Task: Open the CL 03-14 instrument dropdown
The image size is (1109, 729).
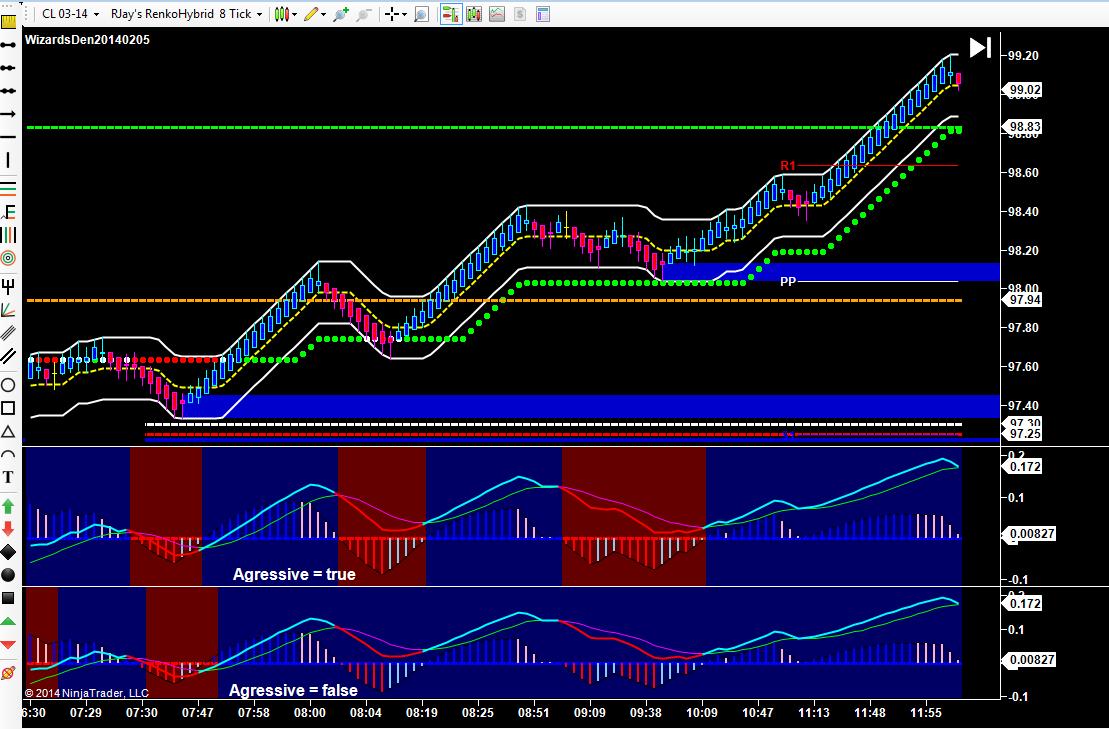Action: [x=71, y=13]
